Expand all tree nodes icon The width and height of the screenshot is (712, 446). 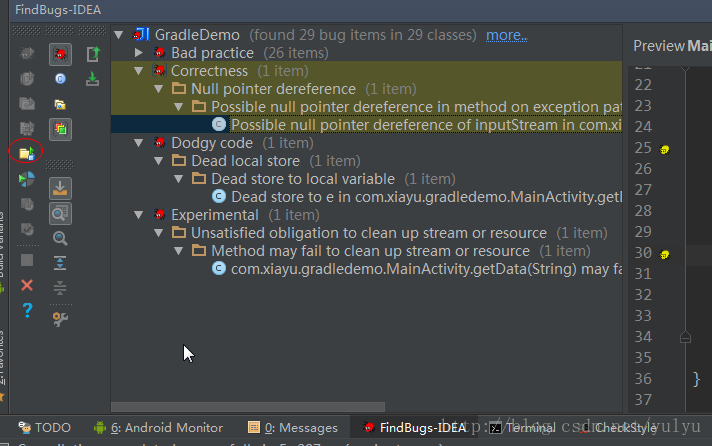point(60,263)
